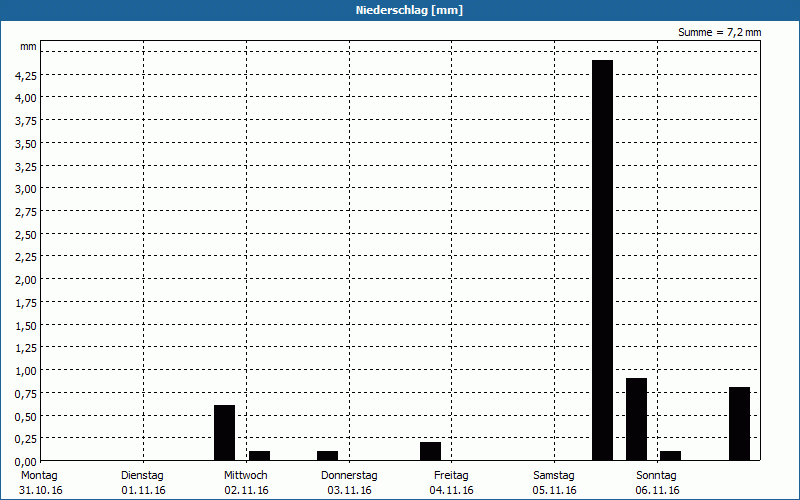Select the 1,75 y-axis value

[26, 303]
